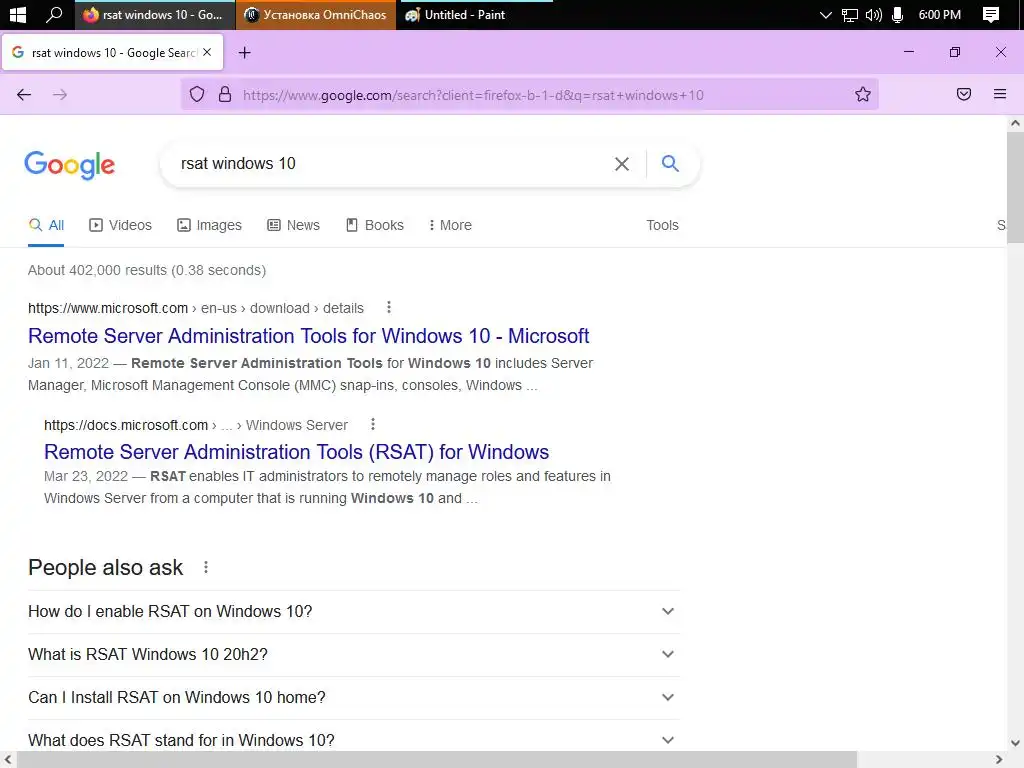Viewport: 1024px width, 768px height.
Task: Switch to Firefox taskbar window
Action: (x=155, y=14)
